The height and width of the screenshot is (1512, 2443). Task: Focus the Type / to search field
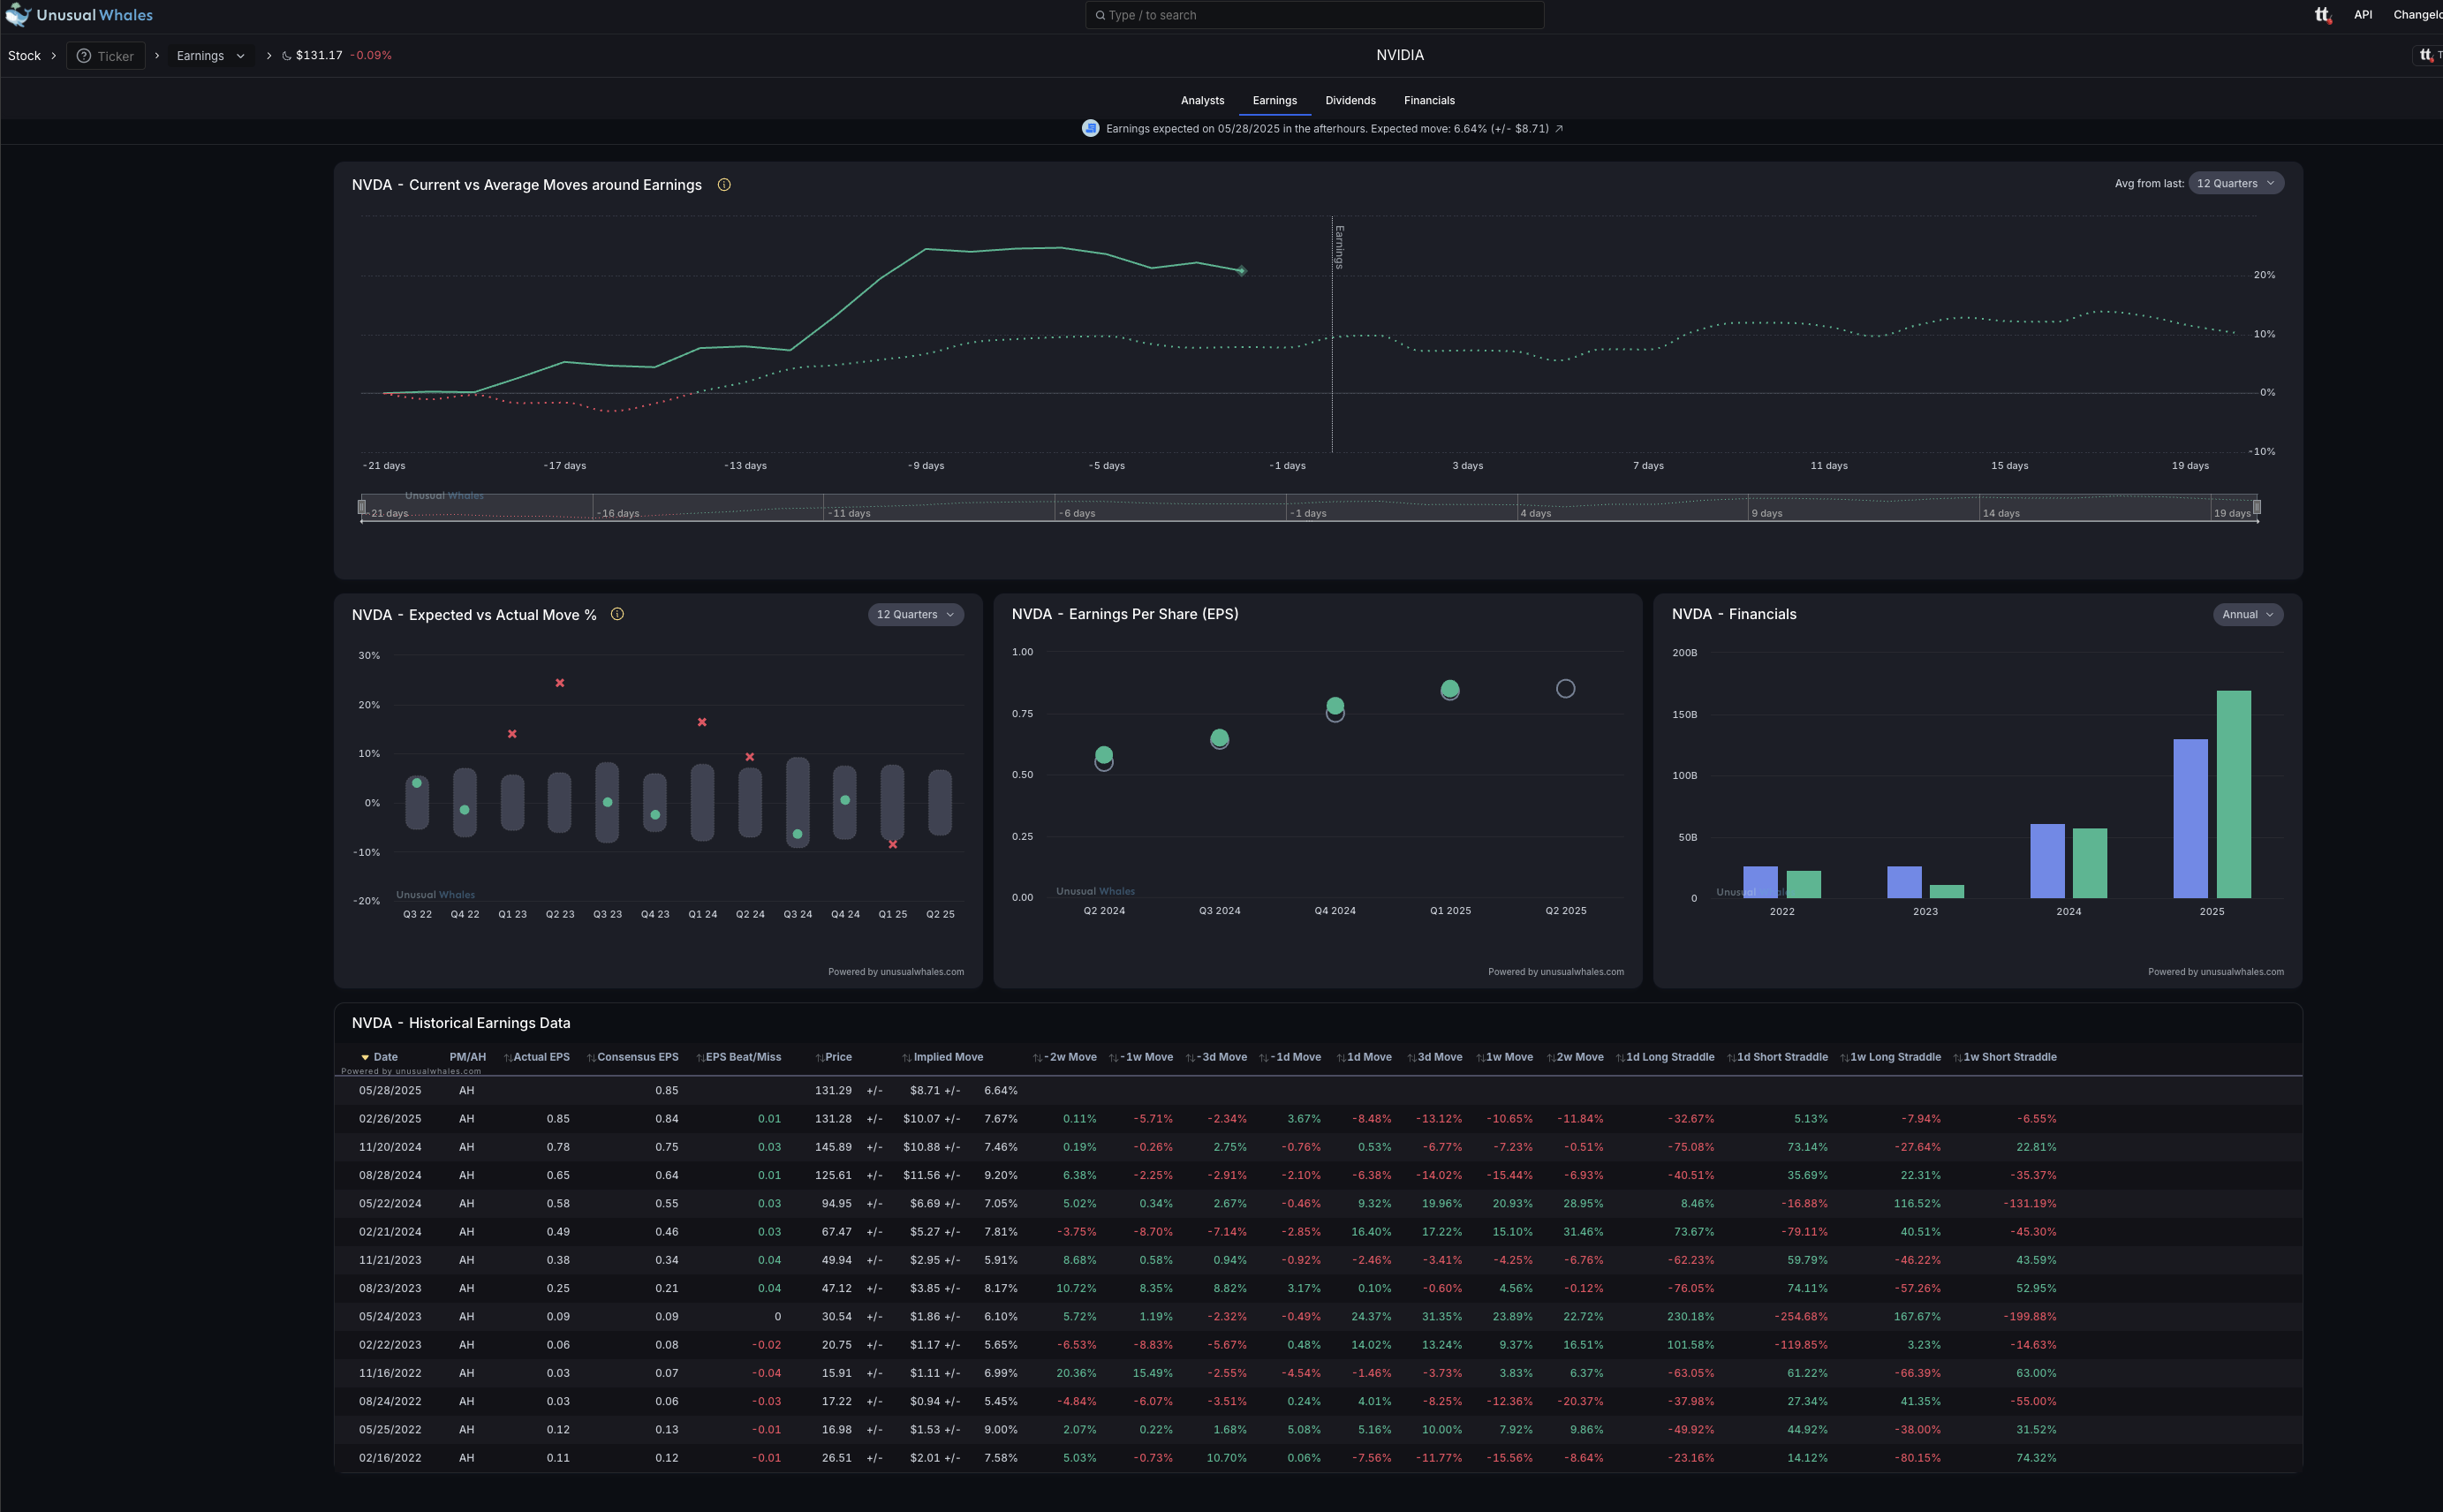click(x=1314, y=15)
